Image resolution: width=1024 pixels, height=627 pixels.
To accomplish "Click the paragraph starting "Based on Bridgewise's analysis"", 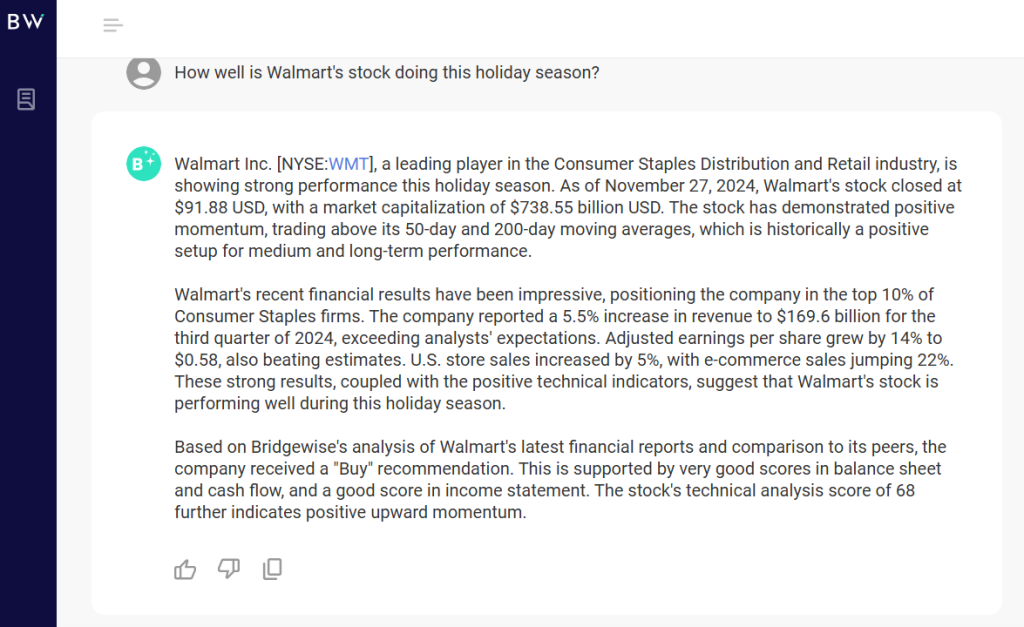I will point(560,479).
